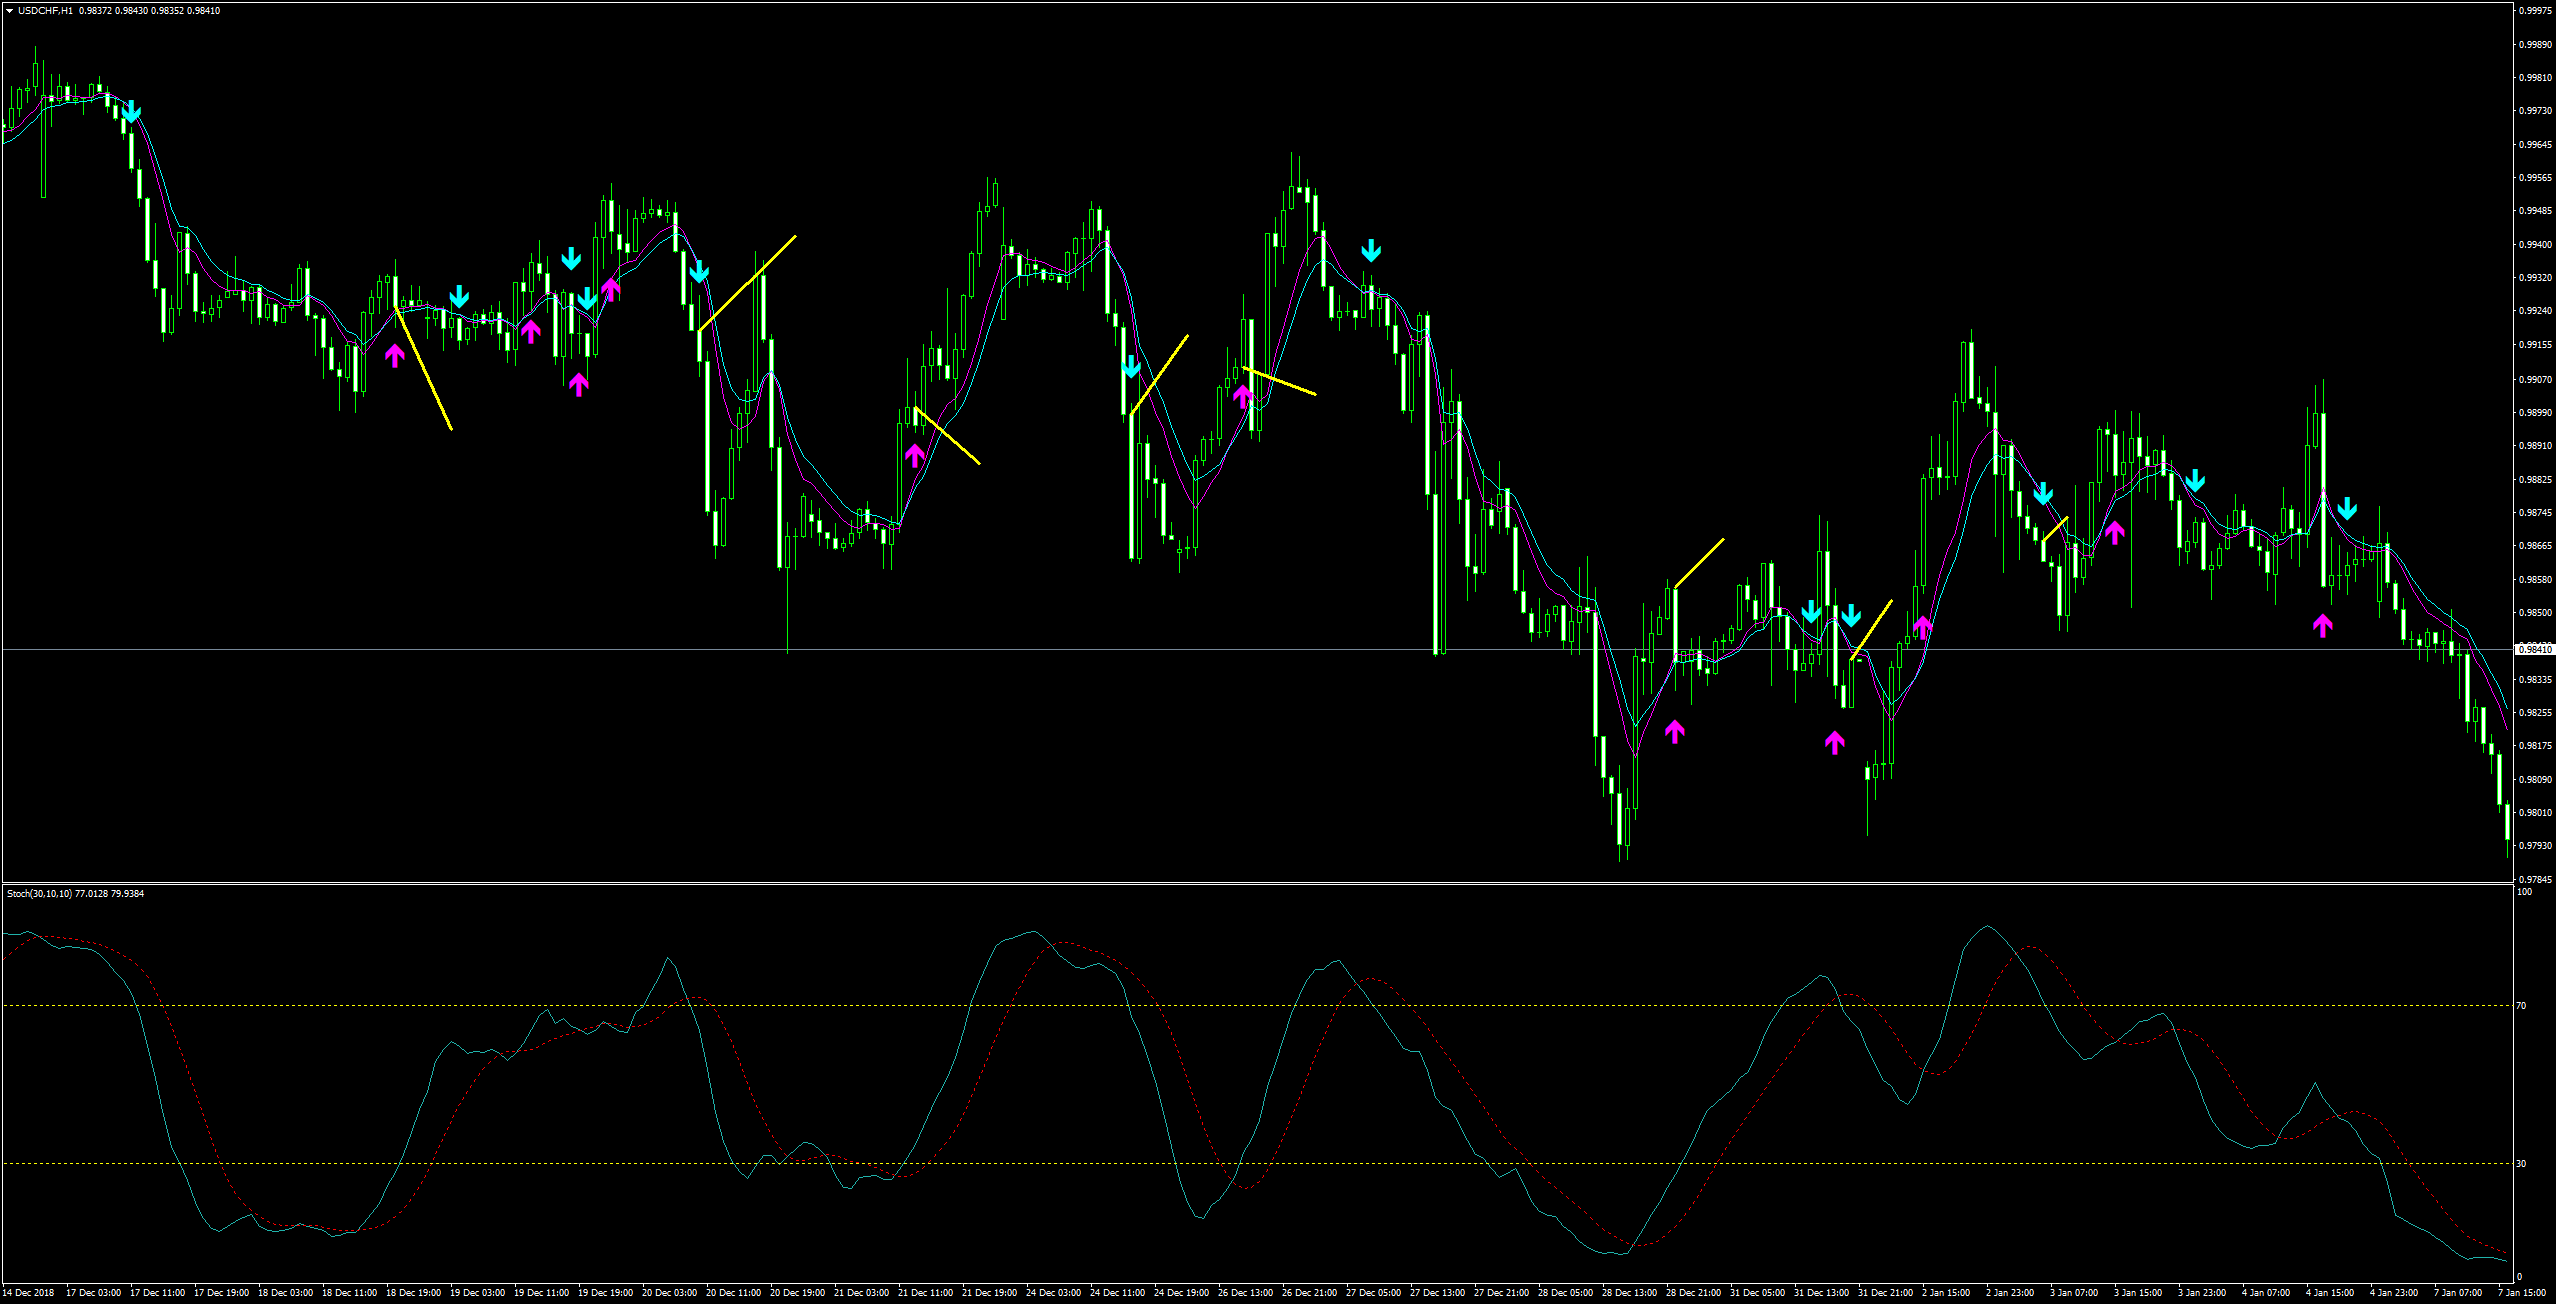Select the lowest magenta up arrow near 31 Dec 13:00

pos(1834,742)
